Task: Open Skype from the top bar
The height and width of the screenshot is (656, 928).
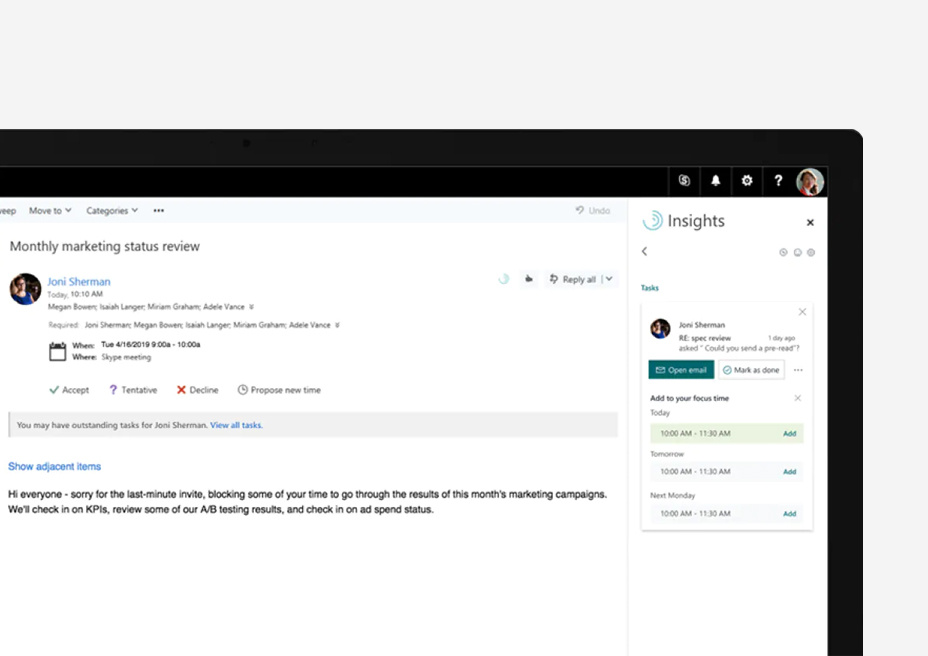Action: pos(684,181)
